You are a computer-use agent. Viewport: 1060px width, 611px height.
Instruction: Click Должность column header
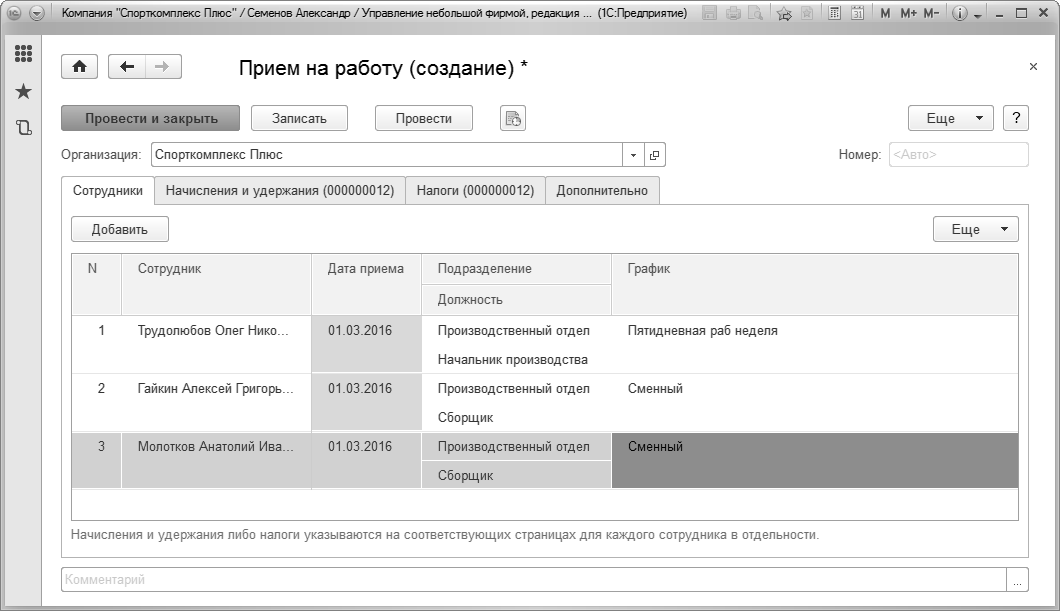pos(516,299)
